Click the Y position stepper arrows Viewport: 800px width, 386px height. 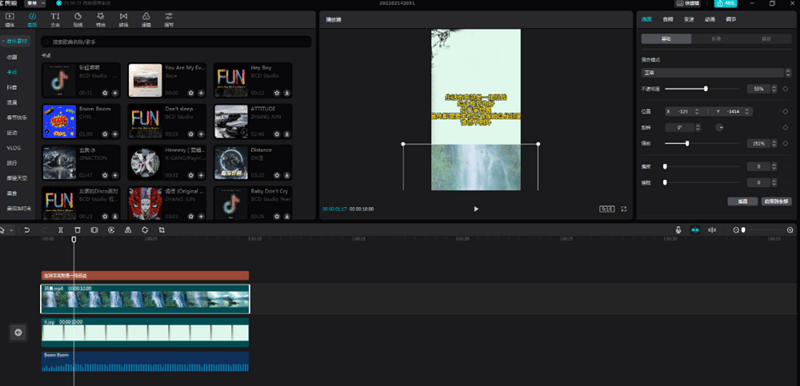(748, 111)
